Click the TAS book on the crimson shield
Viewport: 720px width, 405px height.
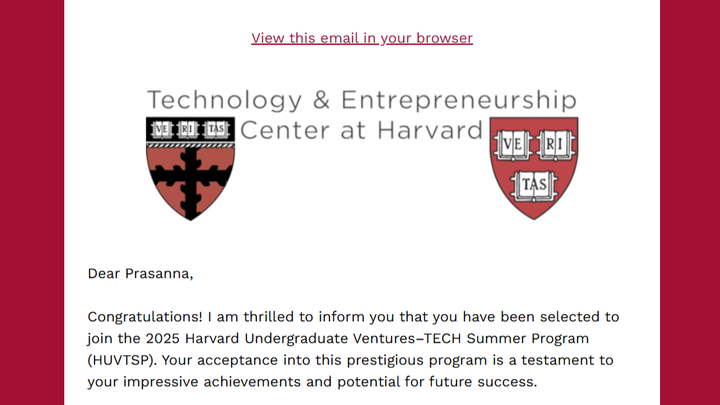point(534,186)
